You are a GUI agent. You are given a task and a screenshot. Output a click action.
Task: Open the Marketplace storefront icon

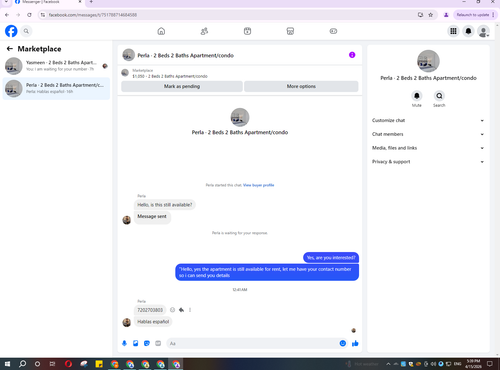[290, 31]
